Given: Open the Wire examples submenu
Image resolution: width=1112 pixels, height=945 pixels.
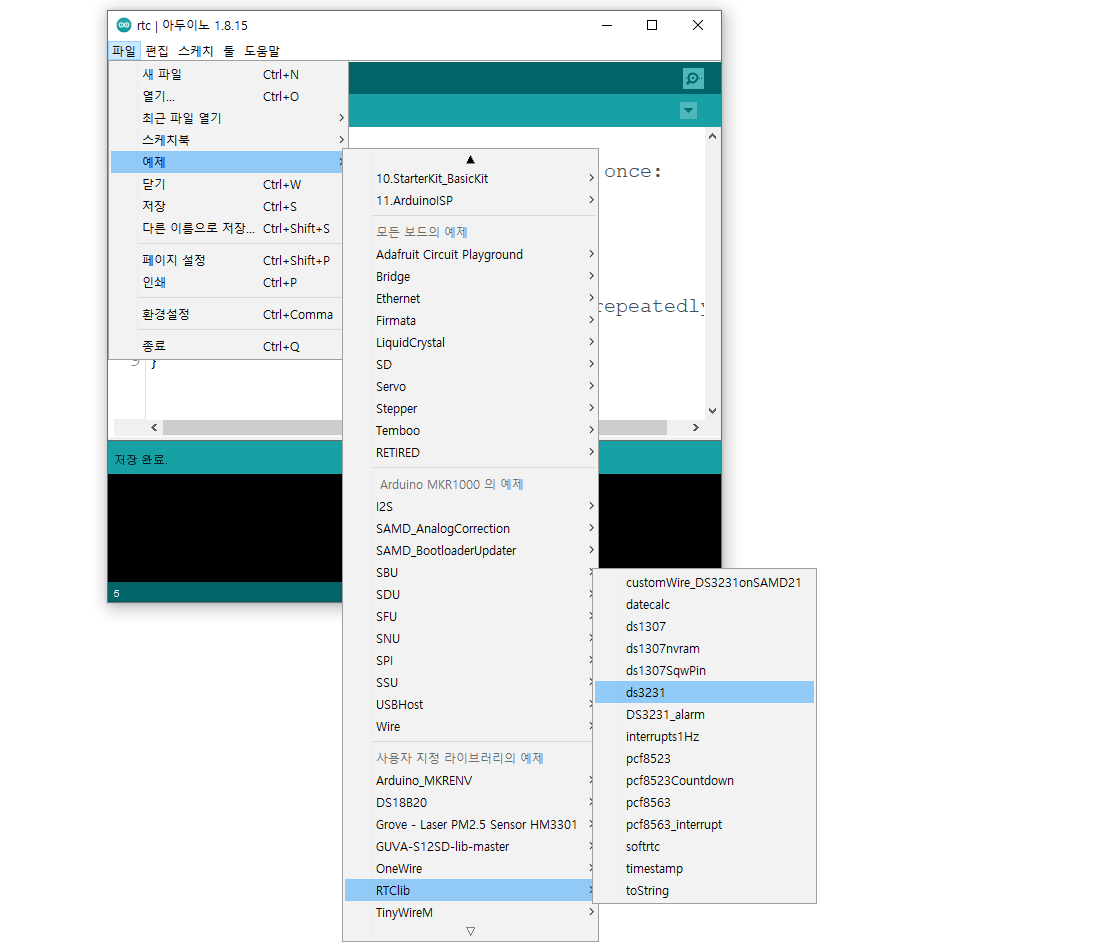Looking at the screenshot, I should (x=470, y=726).
